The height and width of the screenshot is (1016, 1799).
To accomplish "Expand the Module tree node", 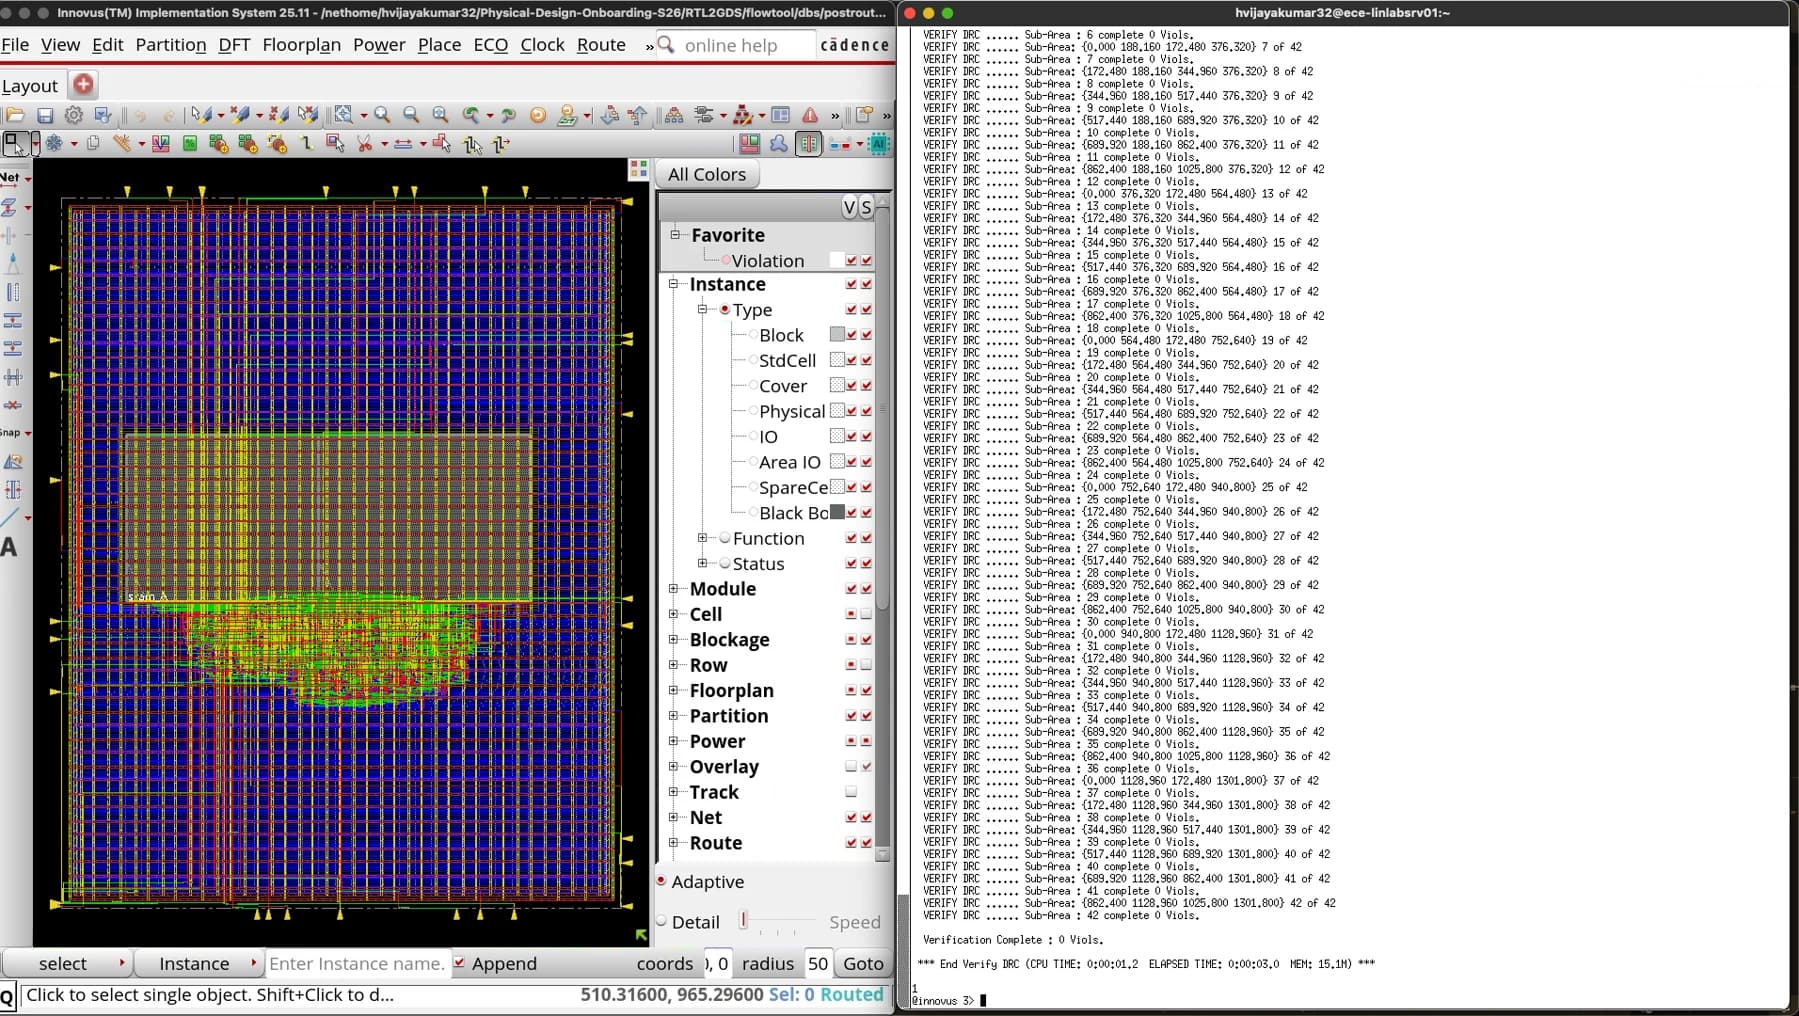I will click(x=673, y=589).
